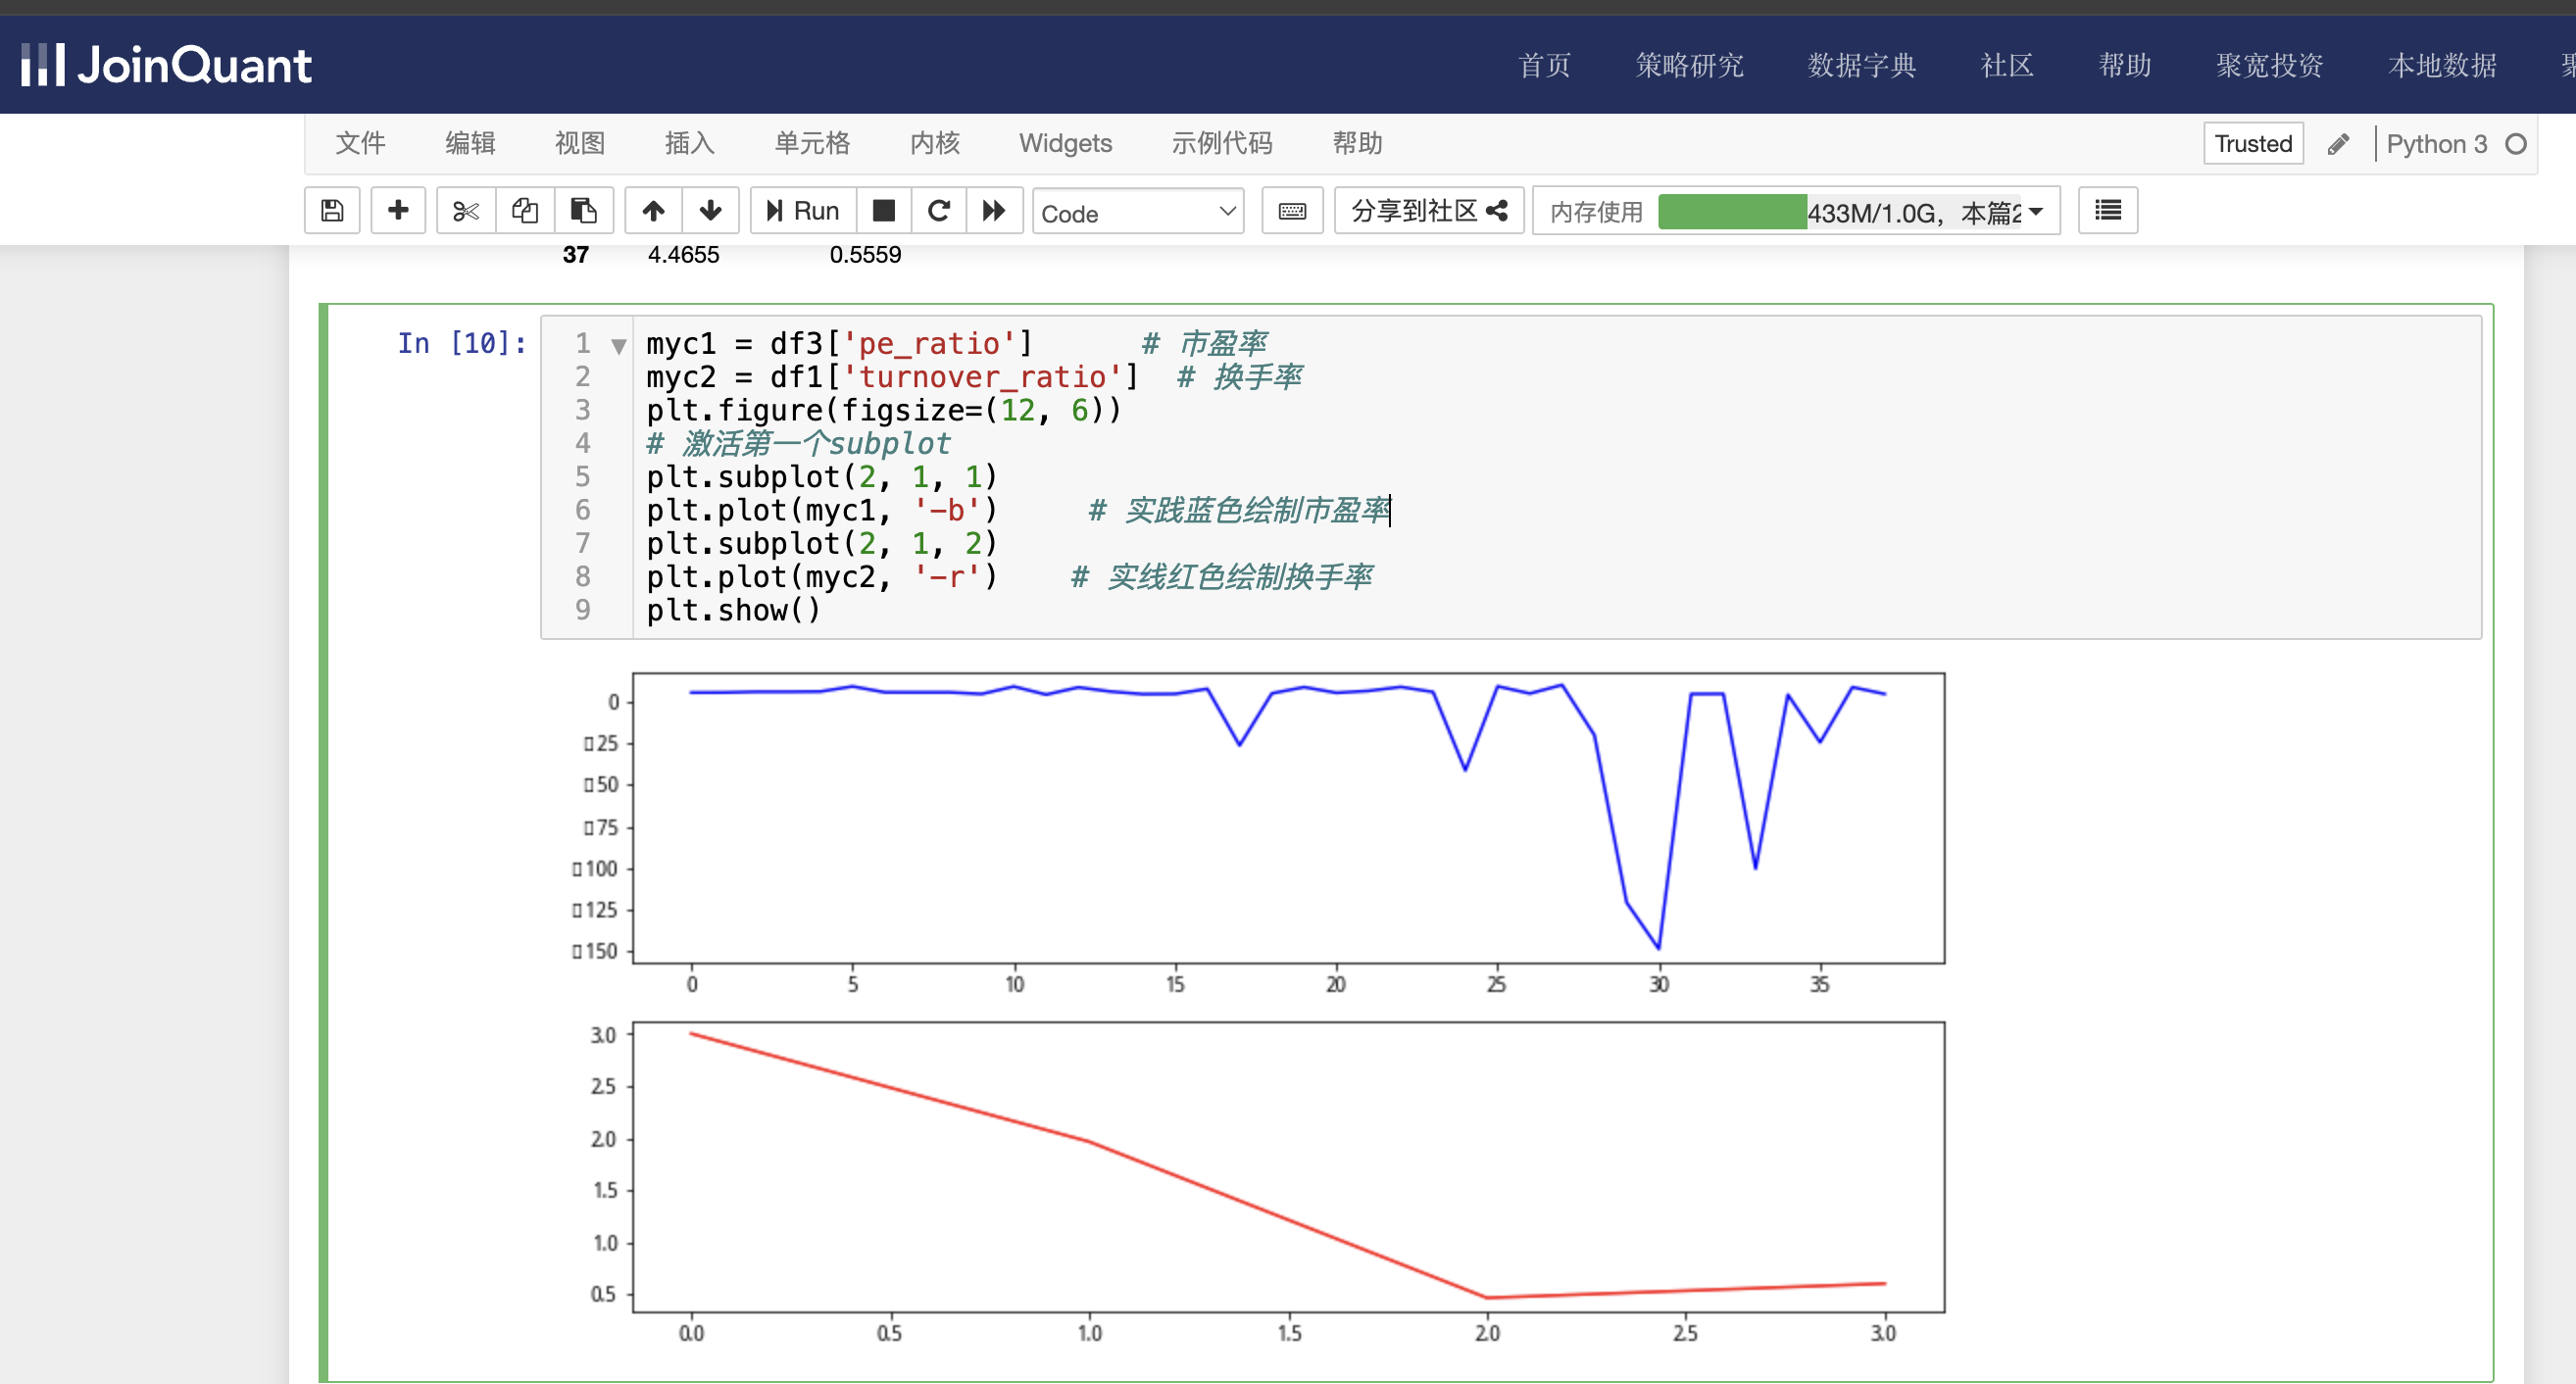Go to 首页 in top navigation
Viewport: 2576px width, 1384px height.
(1544, 65)
